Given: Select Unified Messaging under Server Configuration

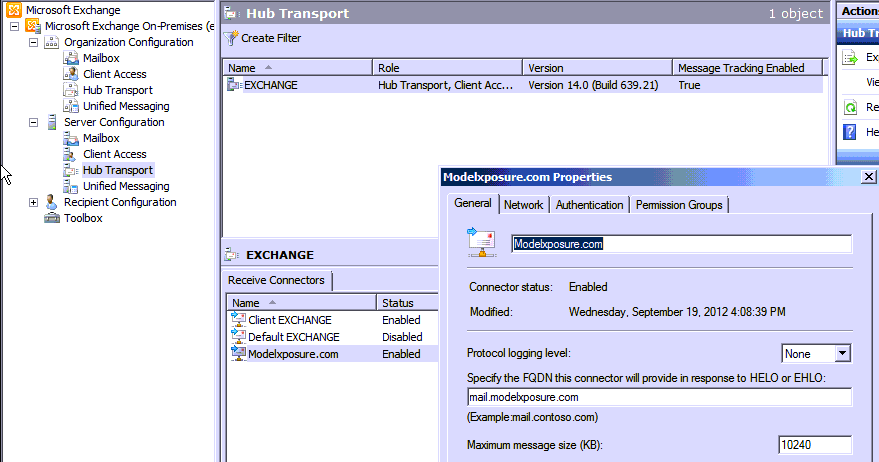Looking at the screenshot, I should [126, 186].
